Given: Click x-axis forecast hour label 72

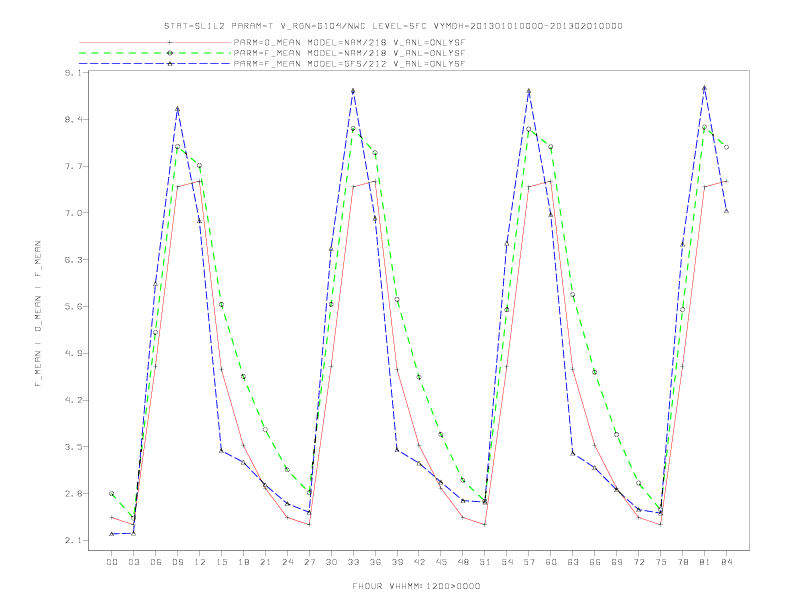Looking at the screenshot, I should [x=639, y=562].
